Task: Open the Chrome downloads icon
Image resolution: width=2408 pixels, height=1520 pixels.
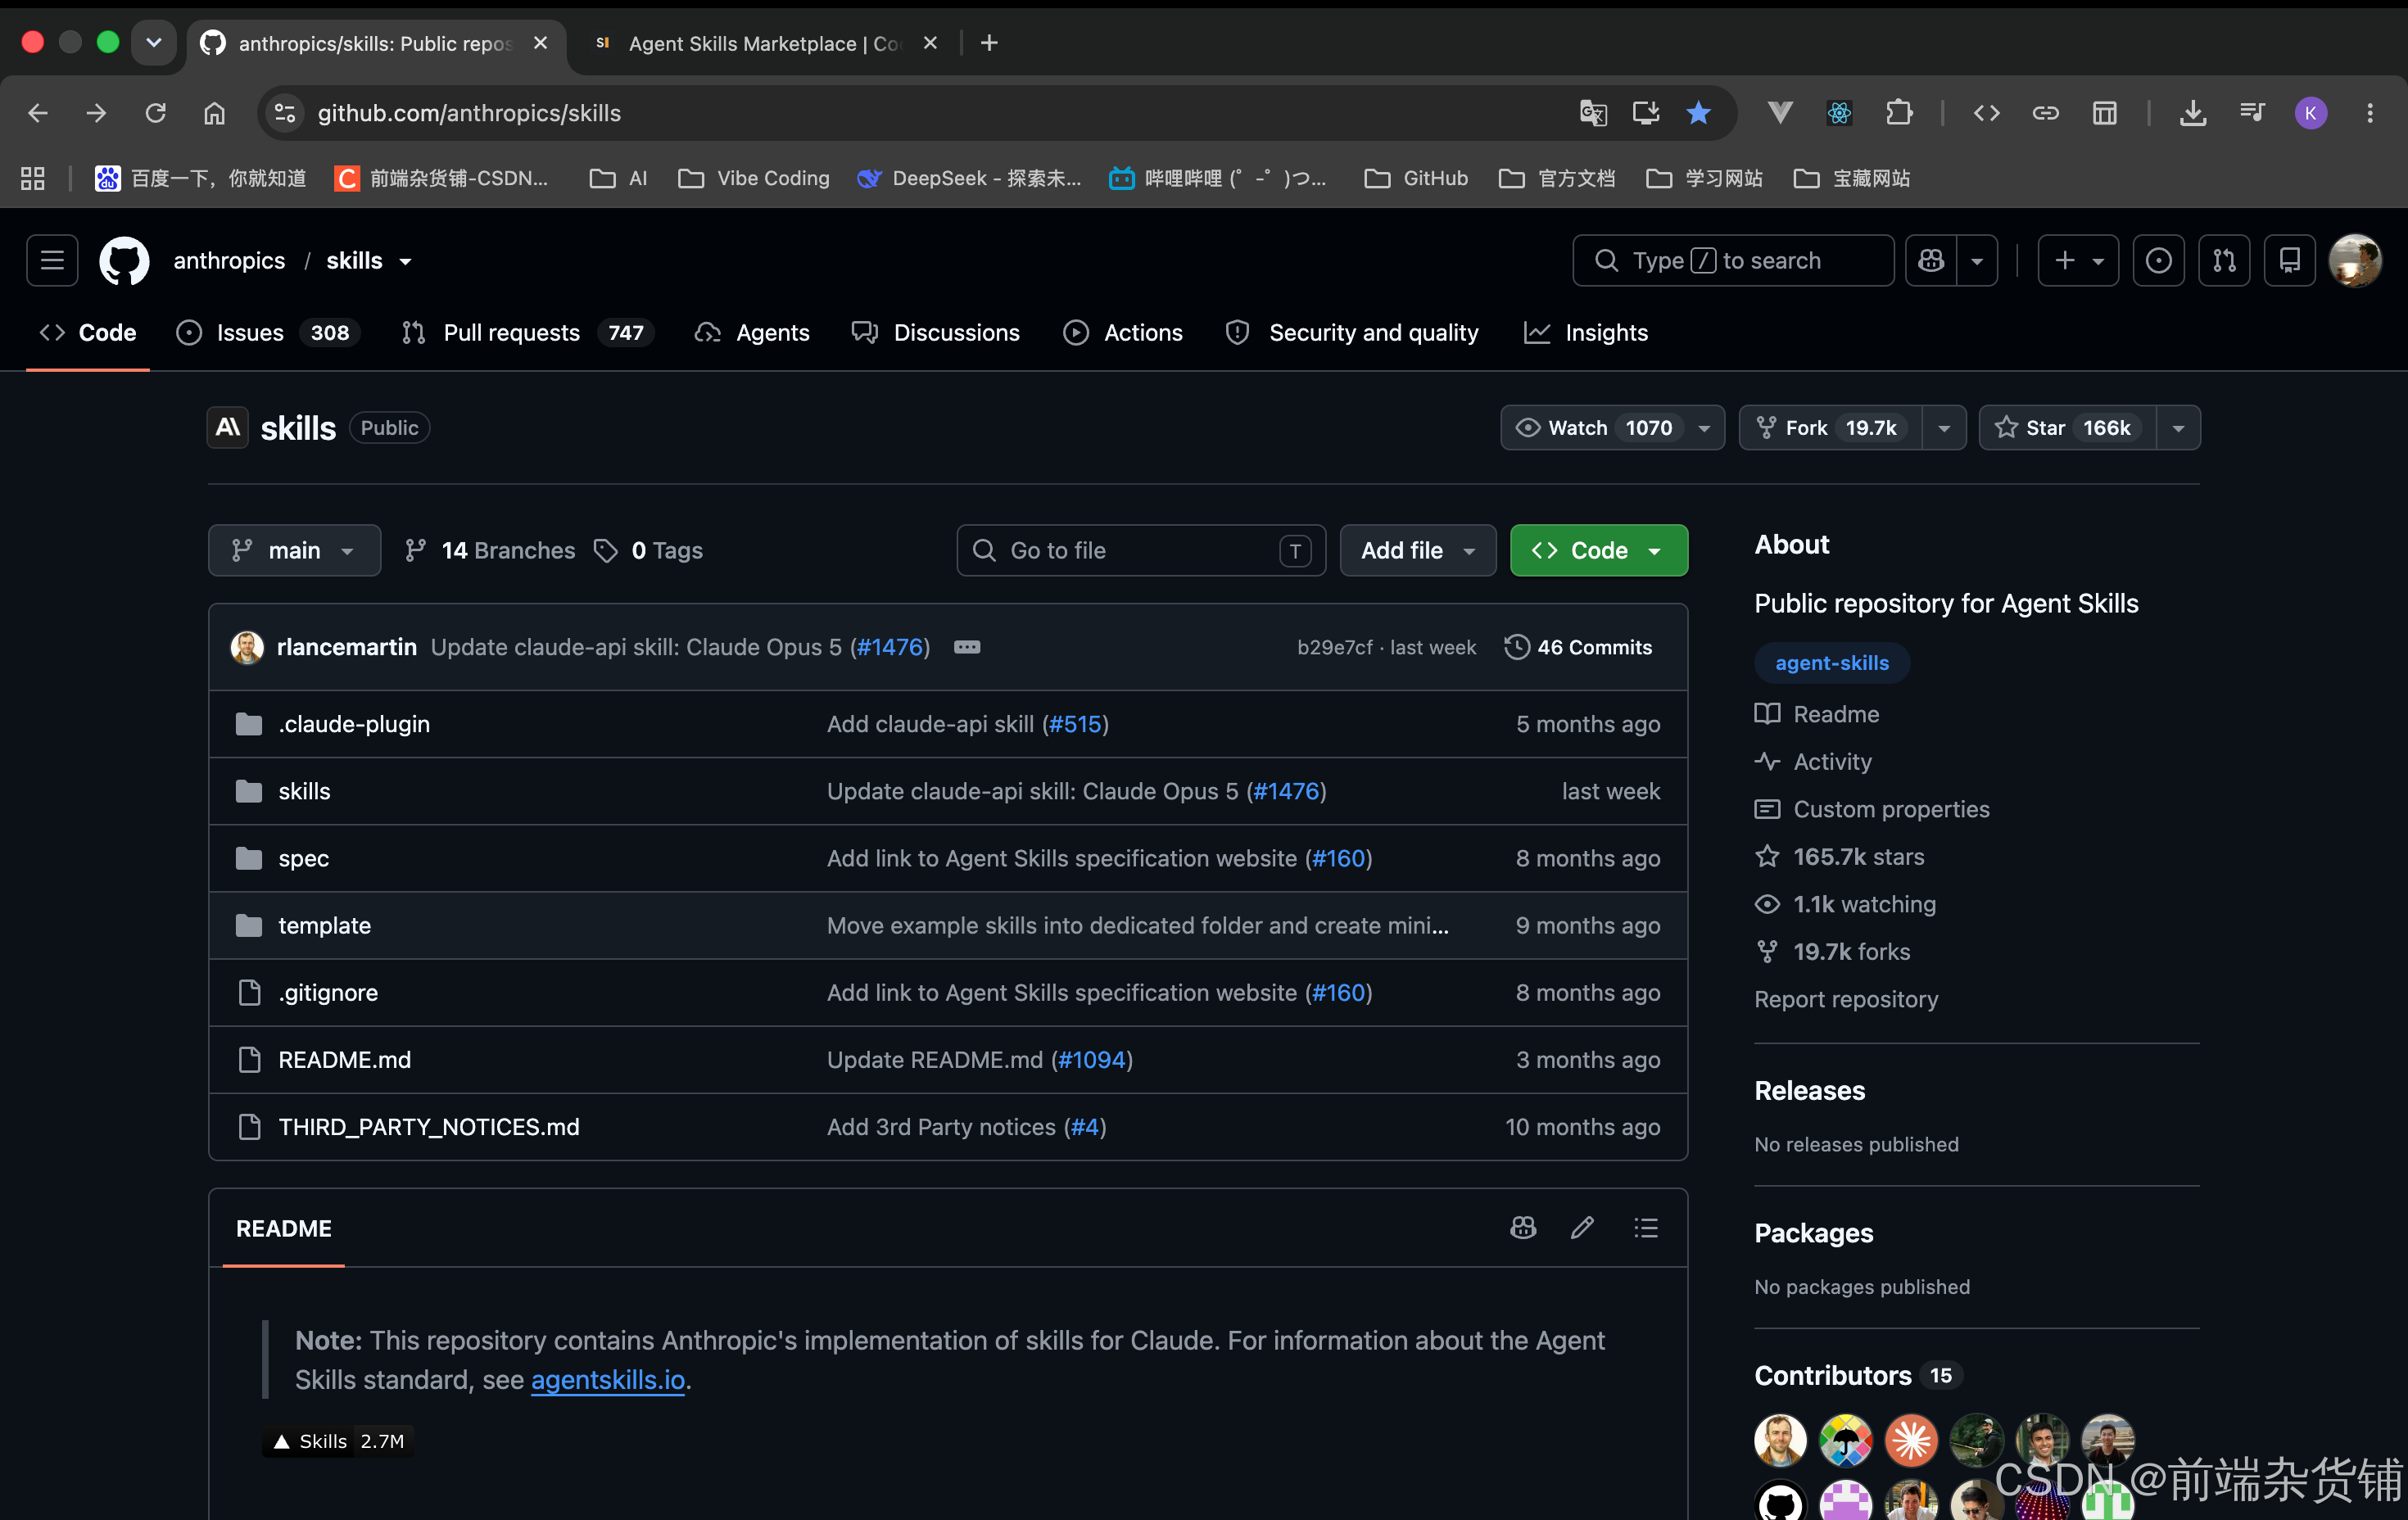Action: (x=2192, y=113)
